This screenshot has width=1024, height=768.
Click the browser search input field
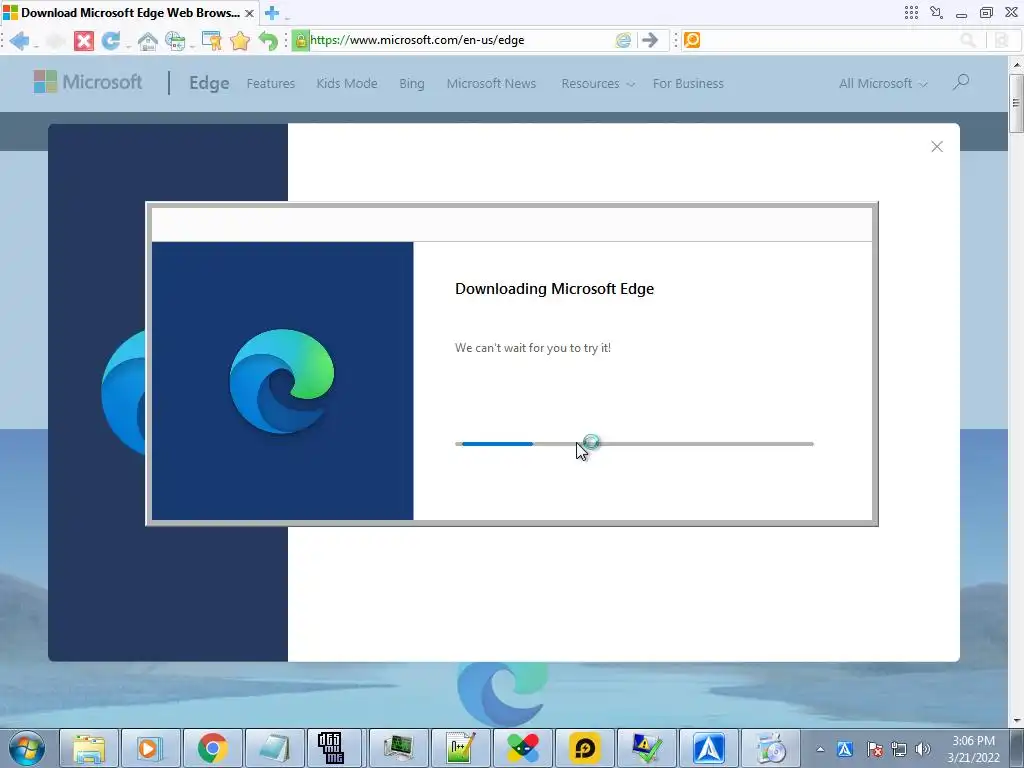pos(829,40)
